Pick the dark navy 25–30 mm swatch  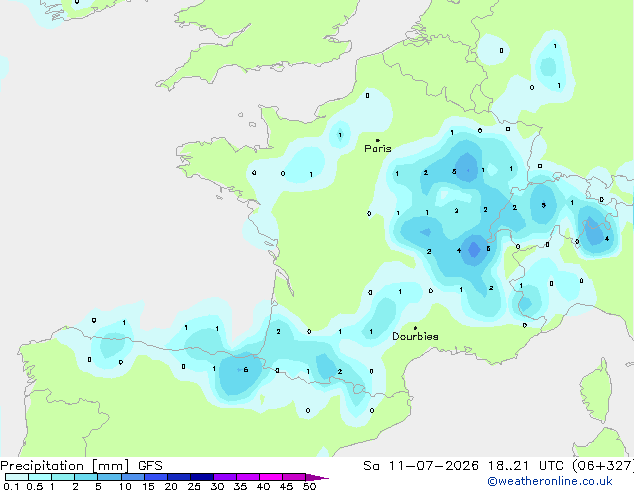(x=202, y=477)
